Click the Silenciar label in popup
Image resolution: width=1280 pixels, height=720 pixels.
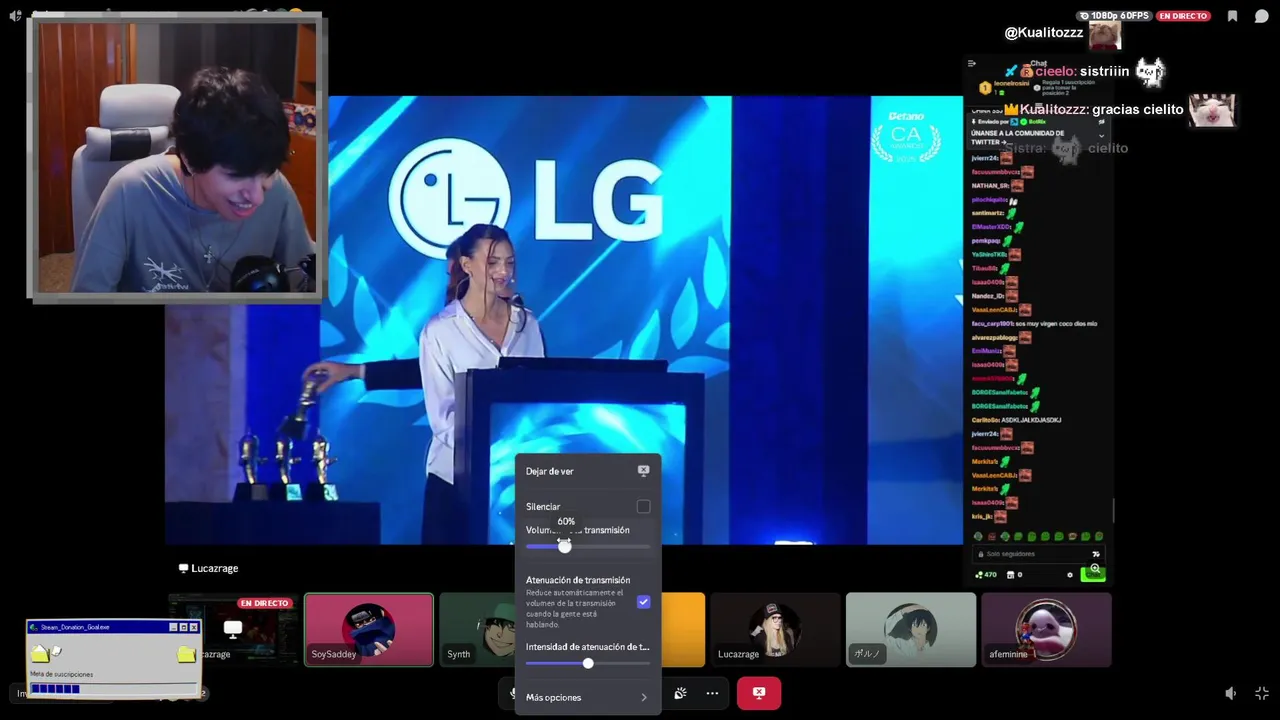click(x=543, y=507)
